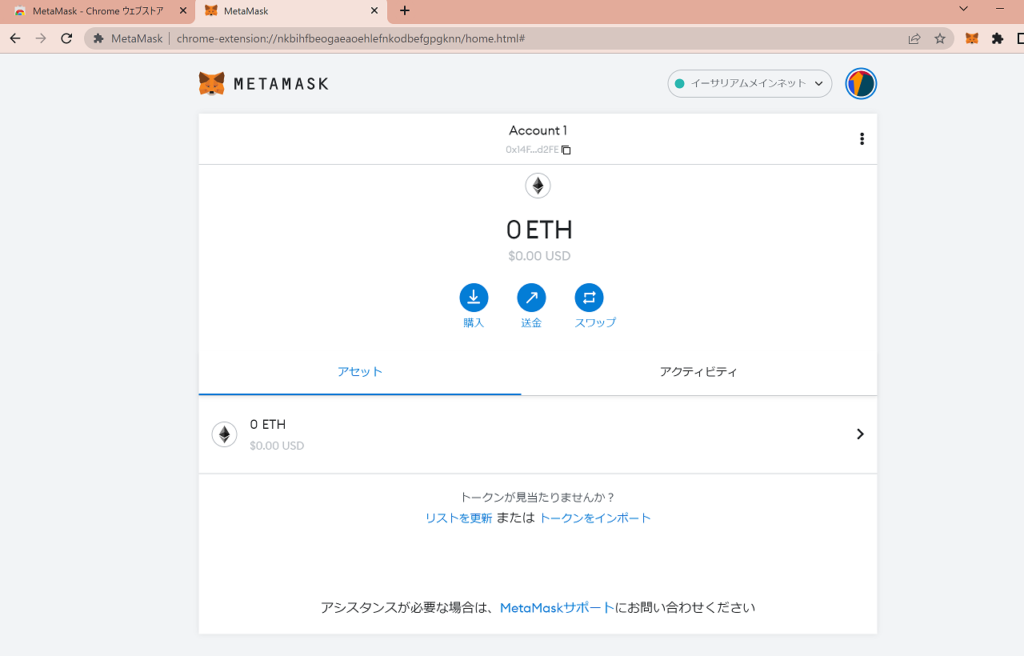Screen dimensions: 1024x656
Task: Close the MetaMask Chrome ウェブストア tab
Action: tap(183, 11)
